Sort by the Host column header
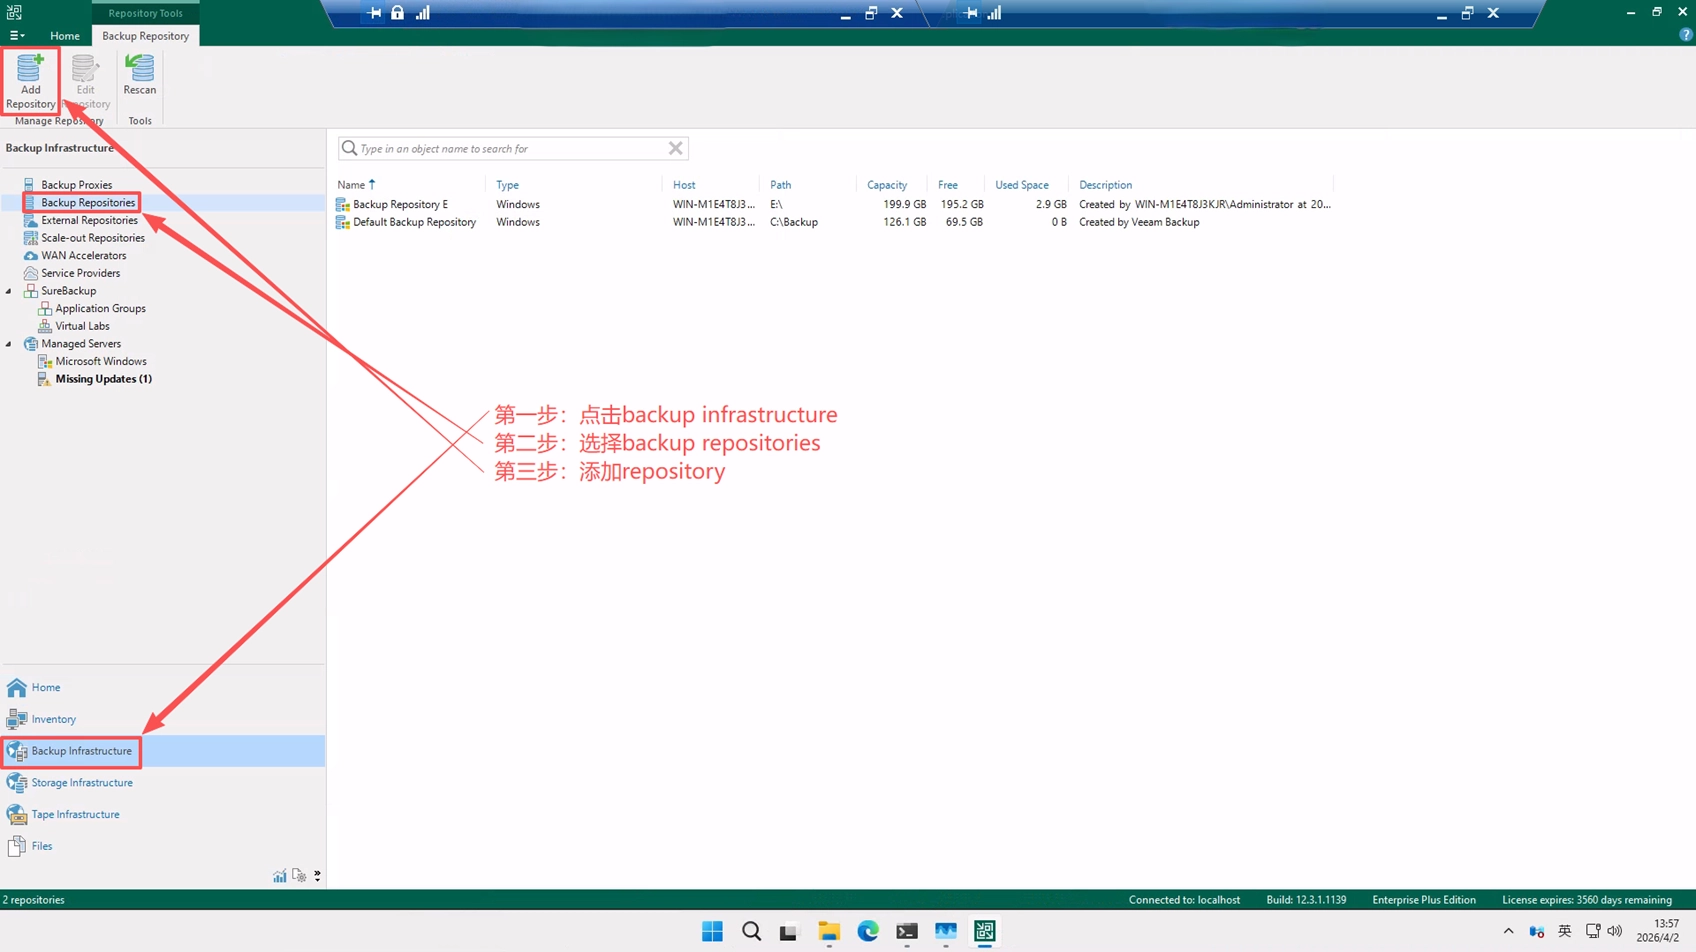This screenshot has width=1696, height=952. click(684, 185)
